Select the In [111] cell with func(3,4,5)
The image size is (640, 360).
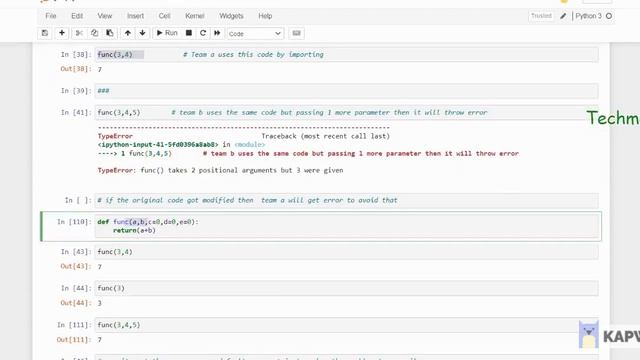[347, 325]
